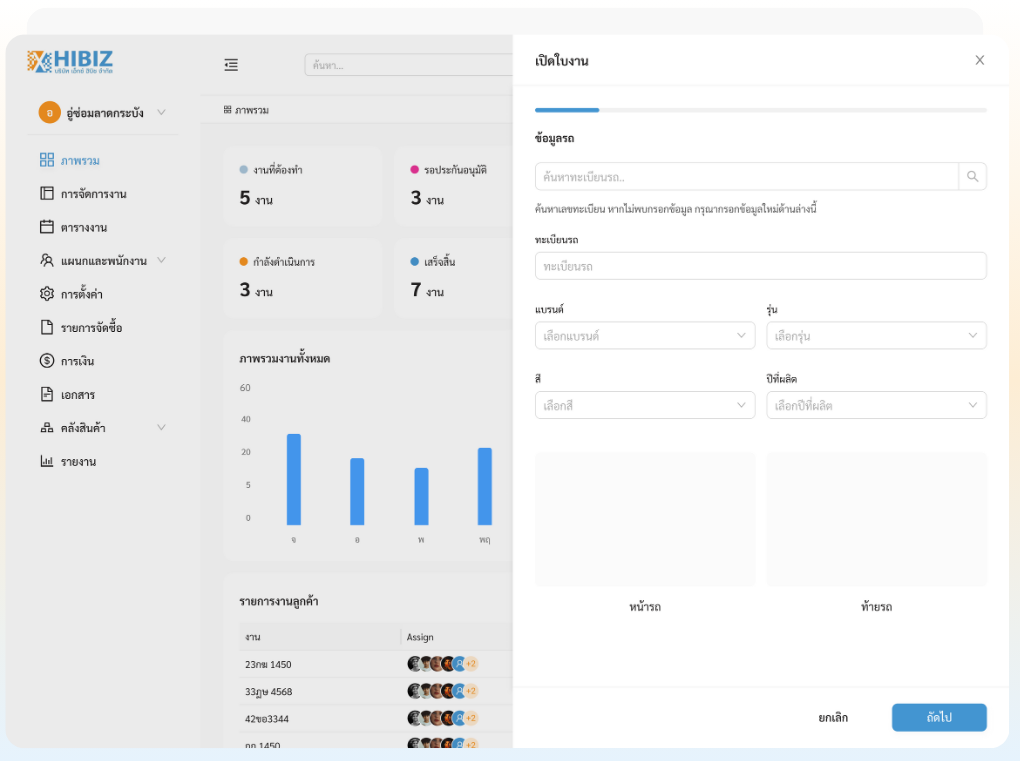
Task: Click the dollar icon for การเงิน
Action: click(47, 361)
